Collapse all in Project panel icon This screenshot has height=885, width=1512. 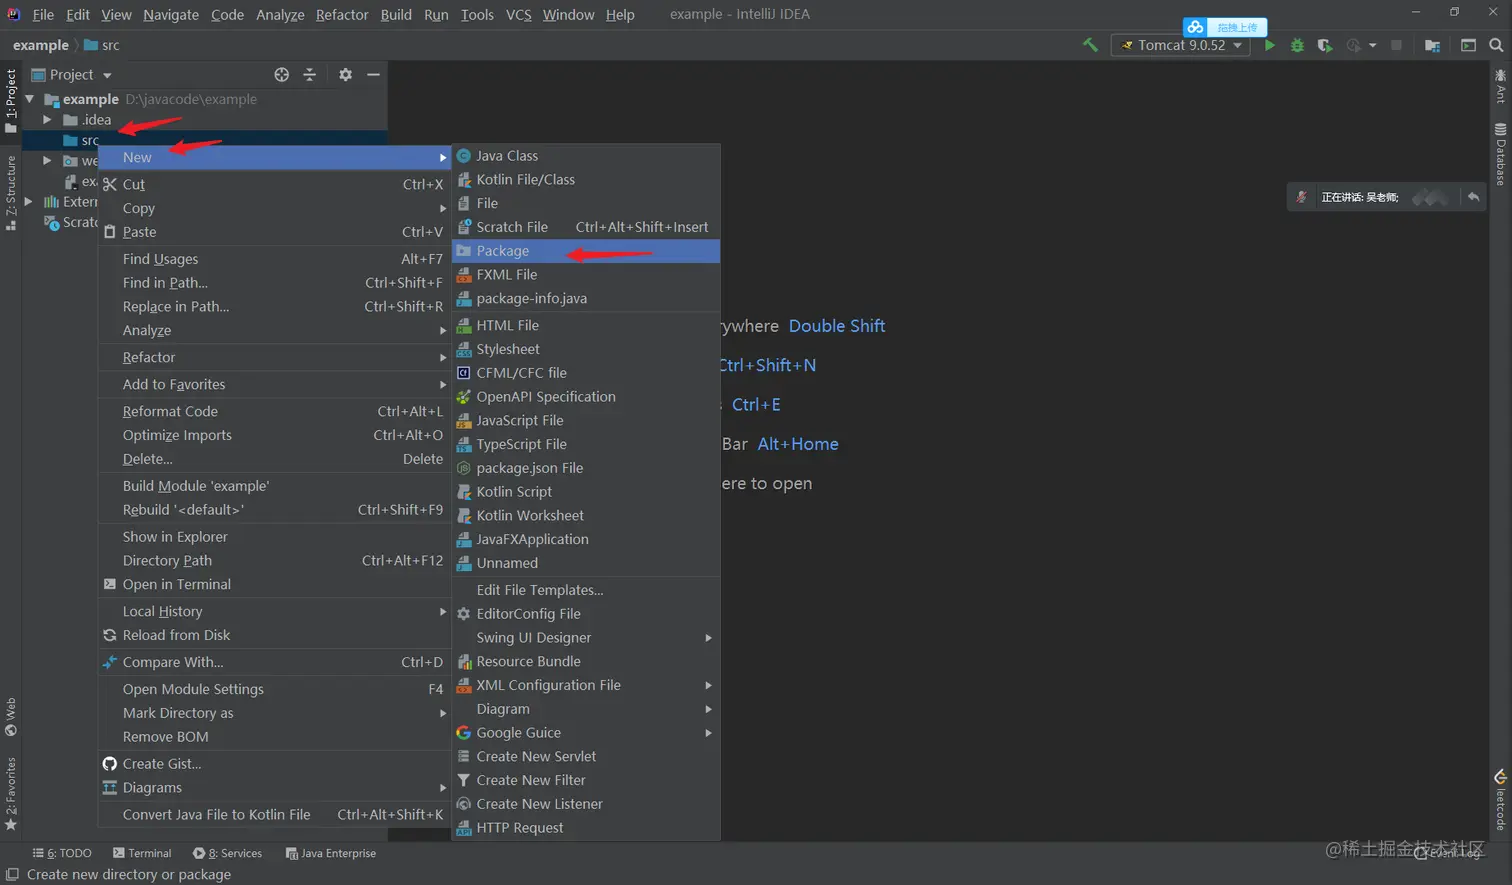pos(310,75)
